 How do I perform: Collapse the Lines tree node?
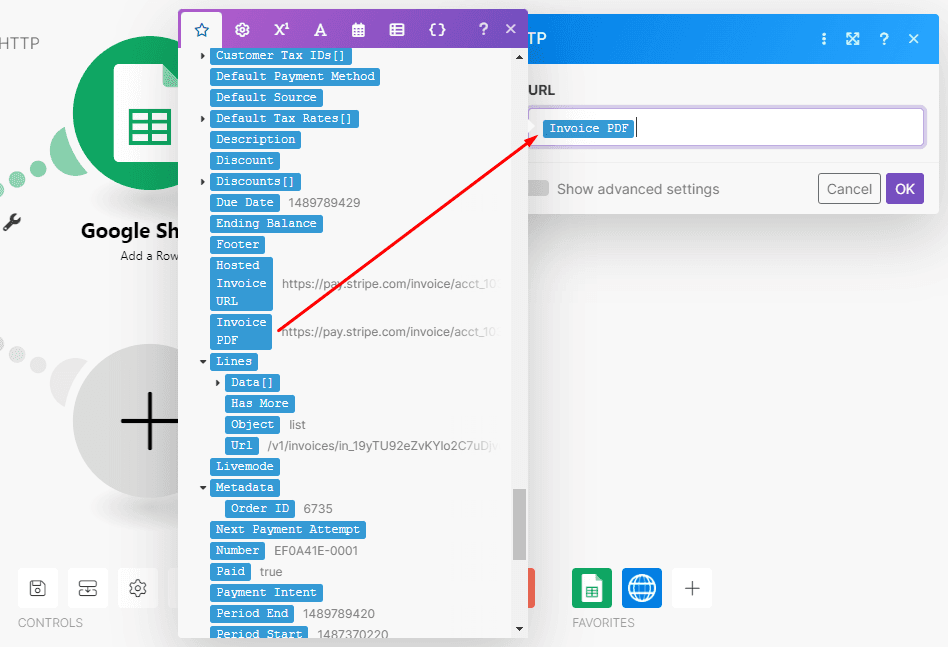[203, 362]
